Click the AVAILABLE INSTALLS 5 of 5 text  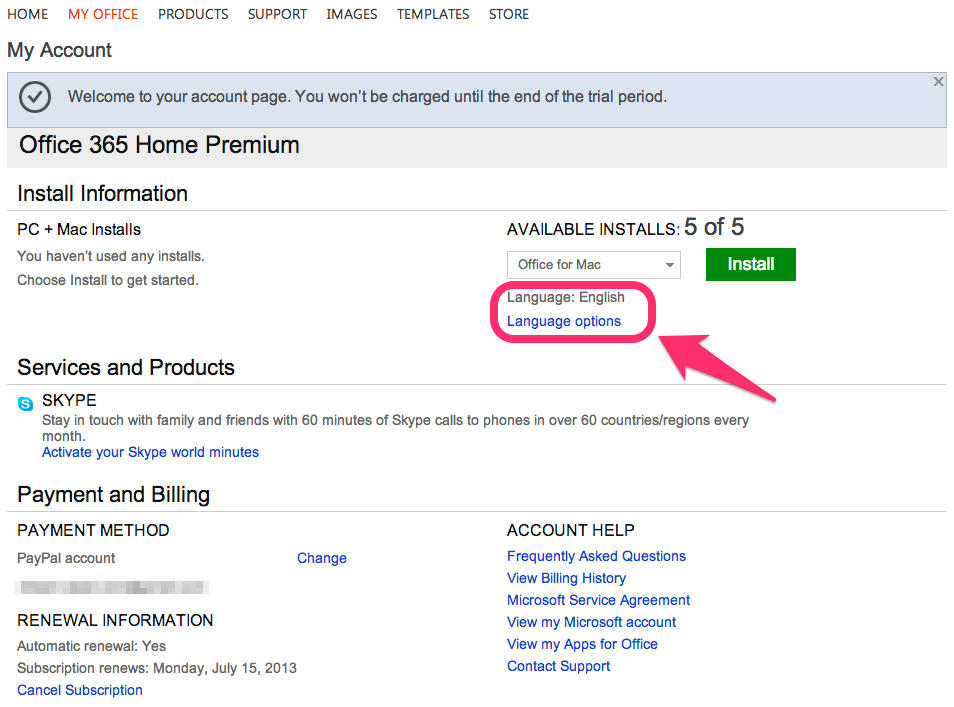pyautogui.click(x=625, y=228)
